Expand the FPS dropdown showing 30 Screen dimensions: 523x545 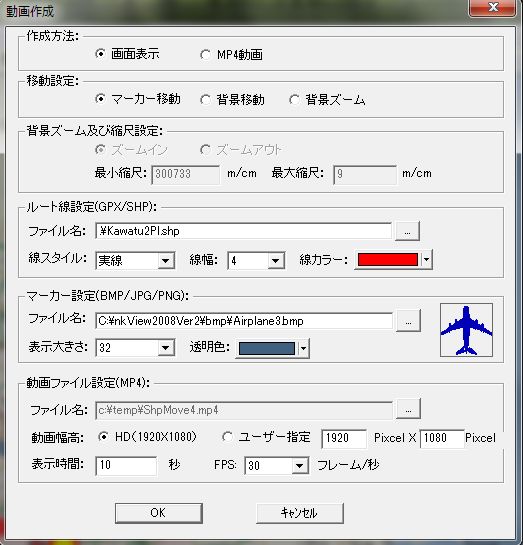(x=277, y=465)
